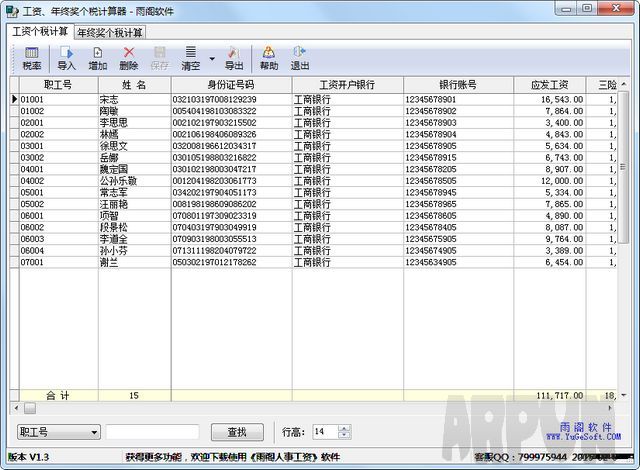Select the 工资个税计算 tab

pyautogui.click(x=40, y=31)
